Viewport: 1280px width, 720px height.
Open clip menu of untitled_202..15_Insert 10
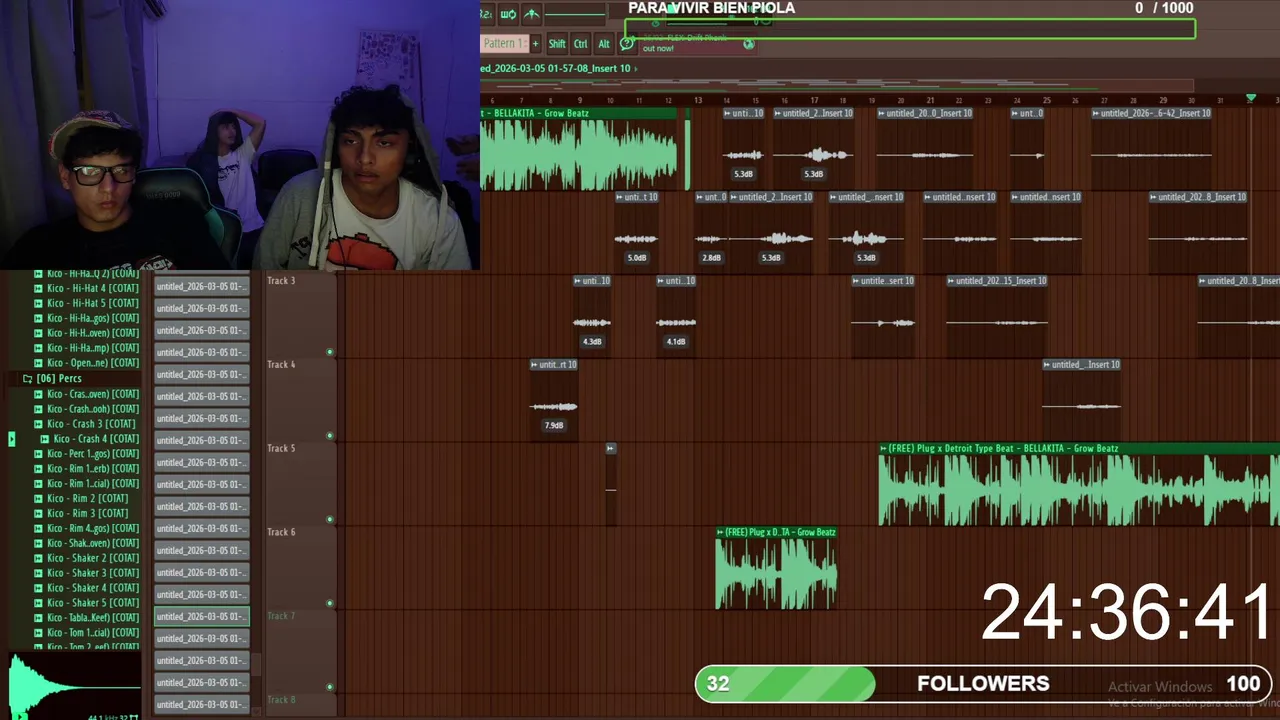click(x=951, y=281)
